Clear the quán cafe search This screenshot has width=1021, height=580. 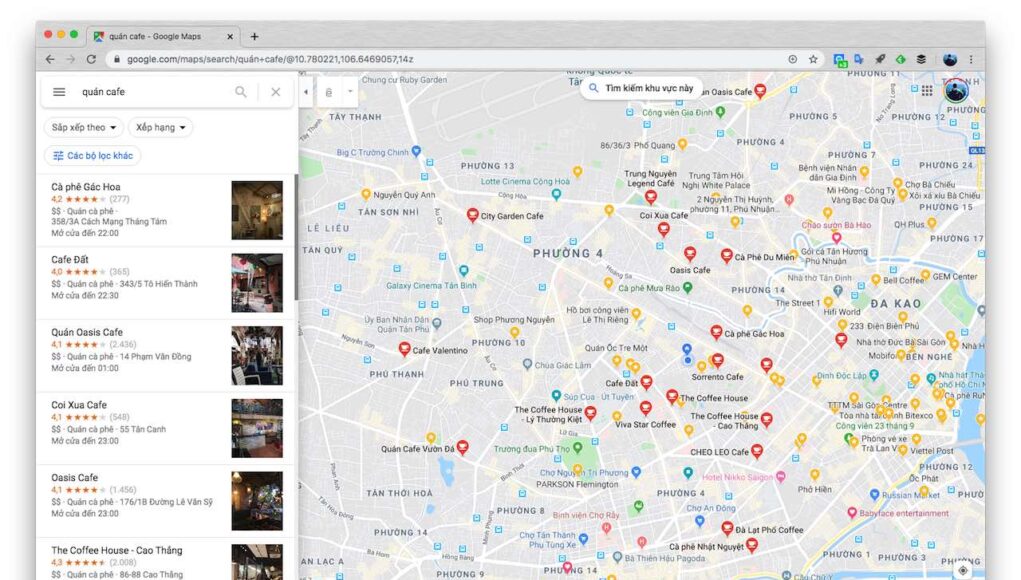[x=275, y=92]
